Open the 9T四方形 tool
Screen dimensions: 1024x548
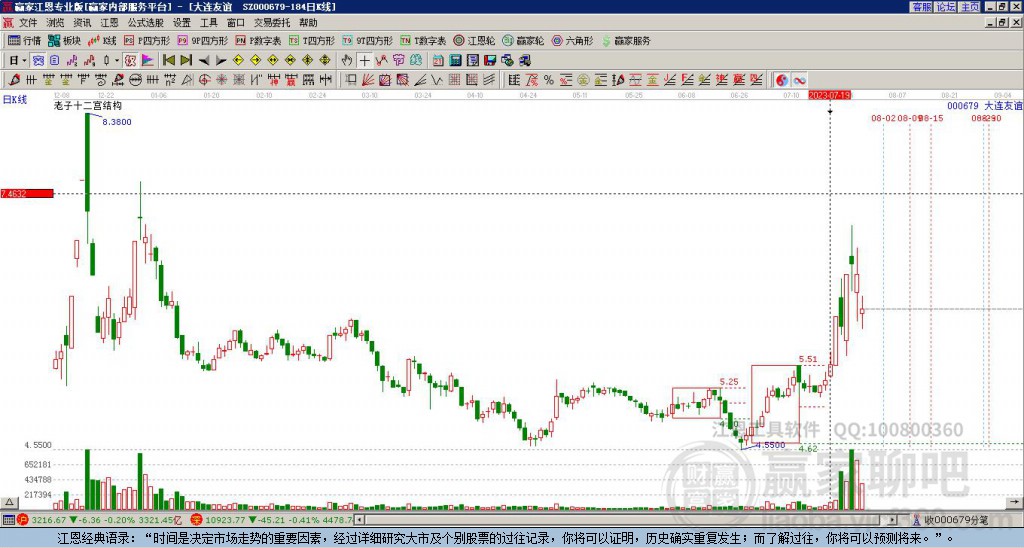click(367, 40)
